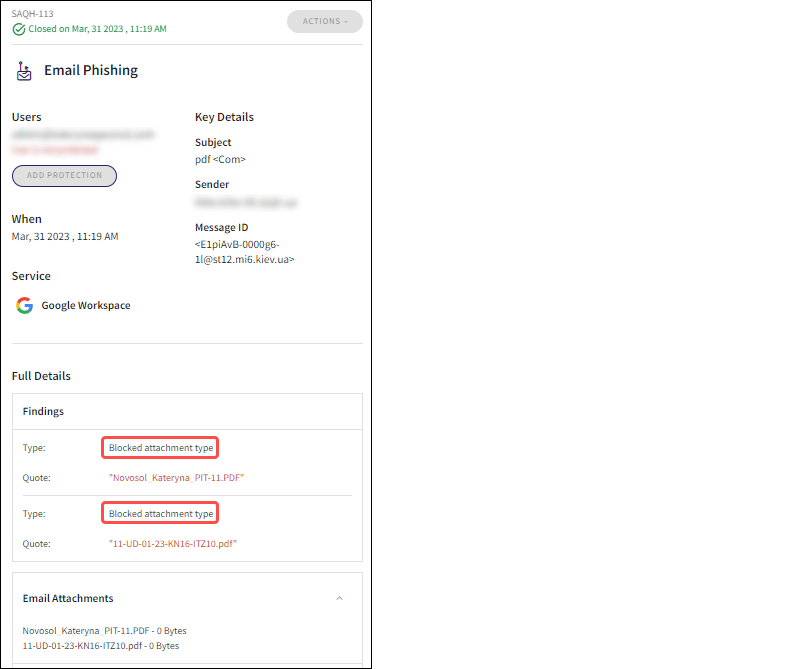
Task: Click the blurred user email address
Action: [x=83, y=133]
